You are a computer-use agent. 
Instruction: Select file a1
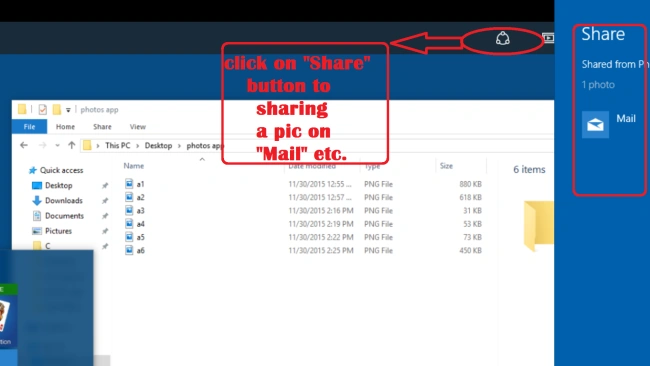click(x=141, y=184)
